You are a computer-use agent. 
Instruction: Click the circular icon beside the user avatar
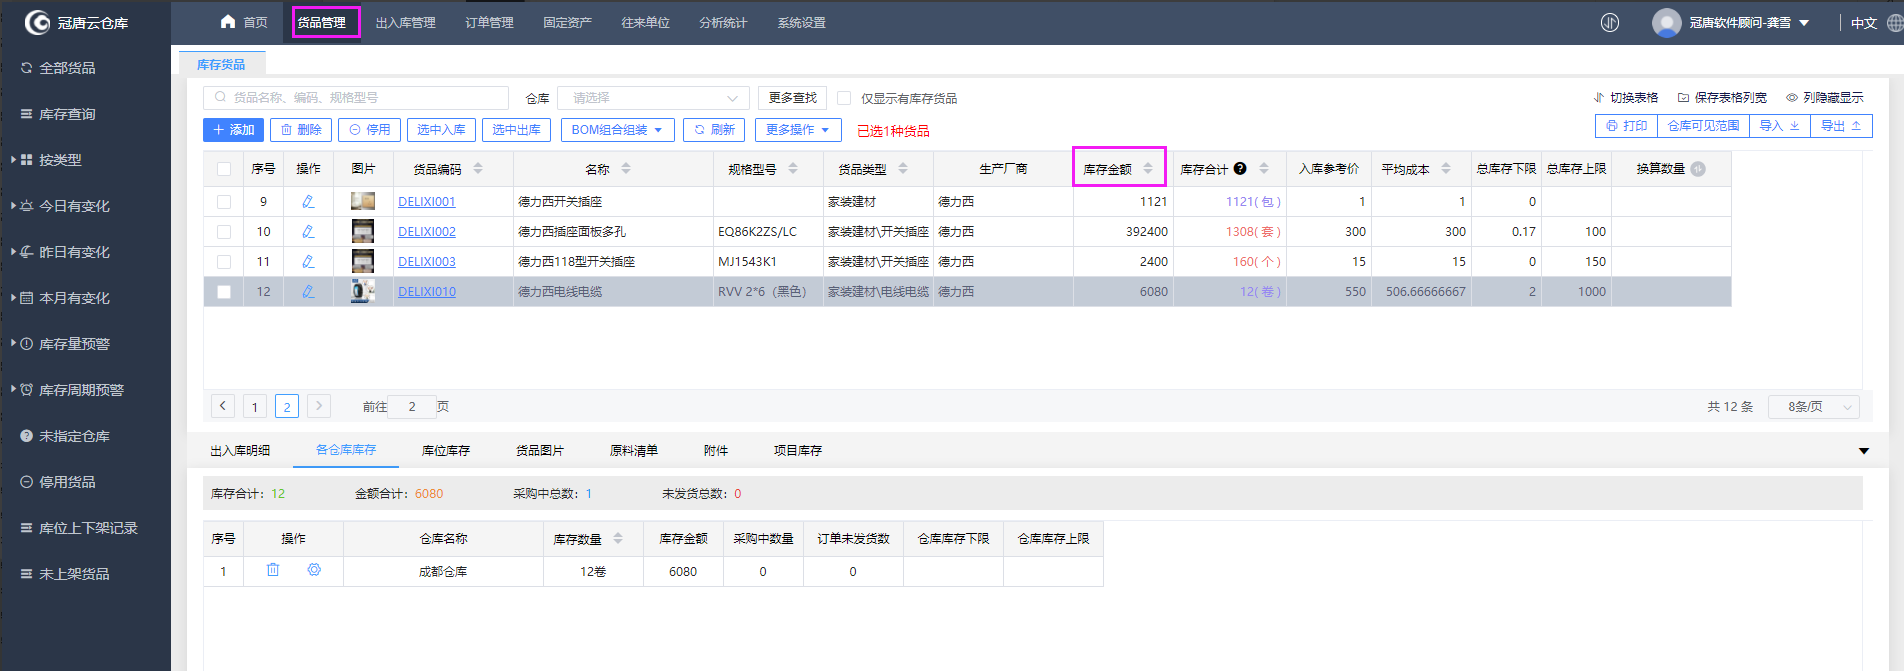(x=1610, y=23)
